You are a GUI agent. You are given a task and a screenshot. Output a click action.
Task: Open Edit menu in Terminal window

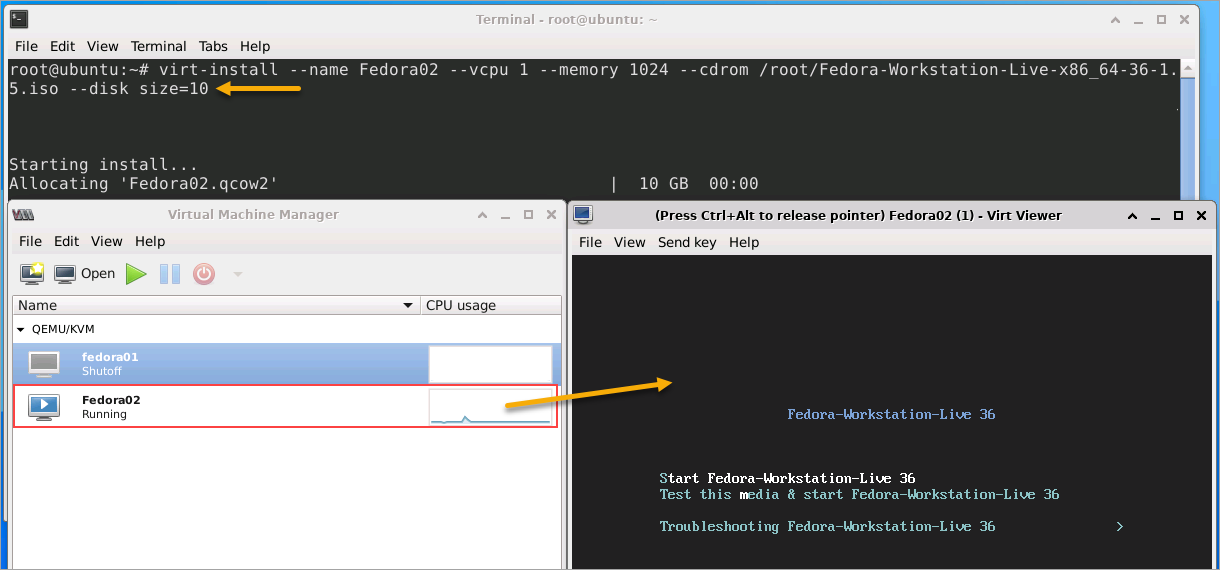pos(62,46)
